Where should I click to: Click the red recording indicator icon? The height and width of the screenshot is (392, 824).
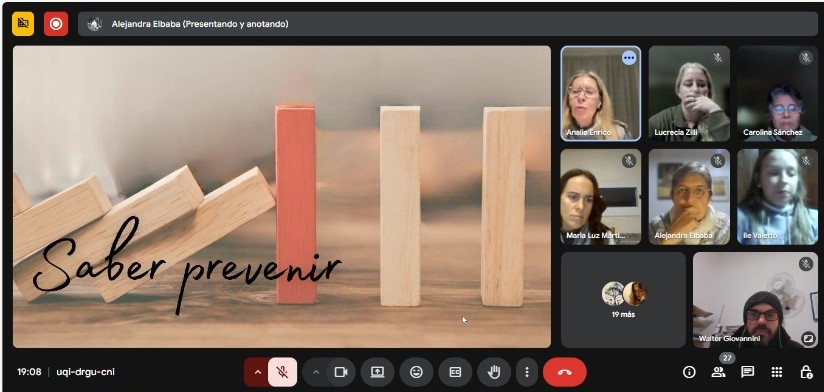(56, 24)
